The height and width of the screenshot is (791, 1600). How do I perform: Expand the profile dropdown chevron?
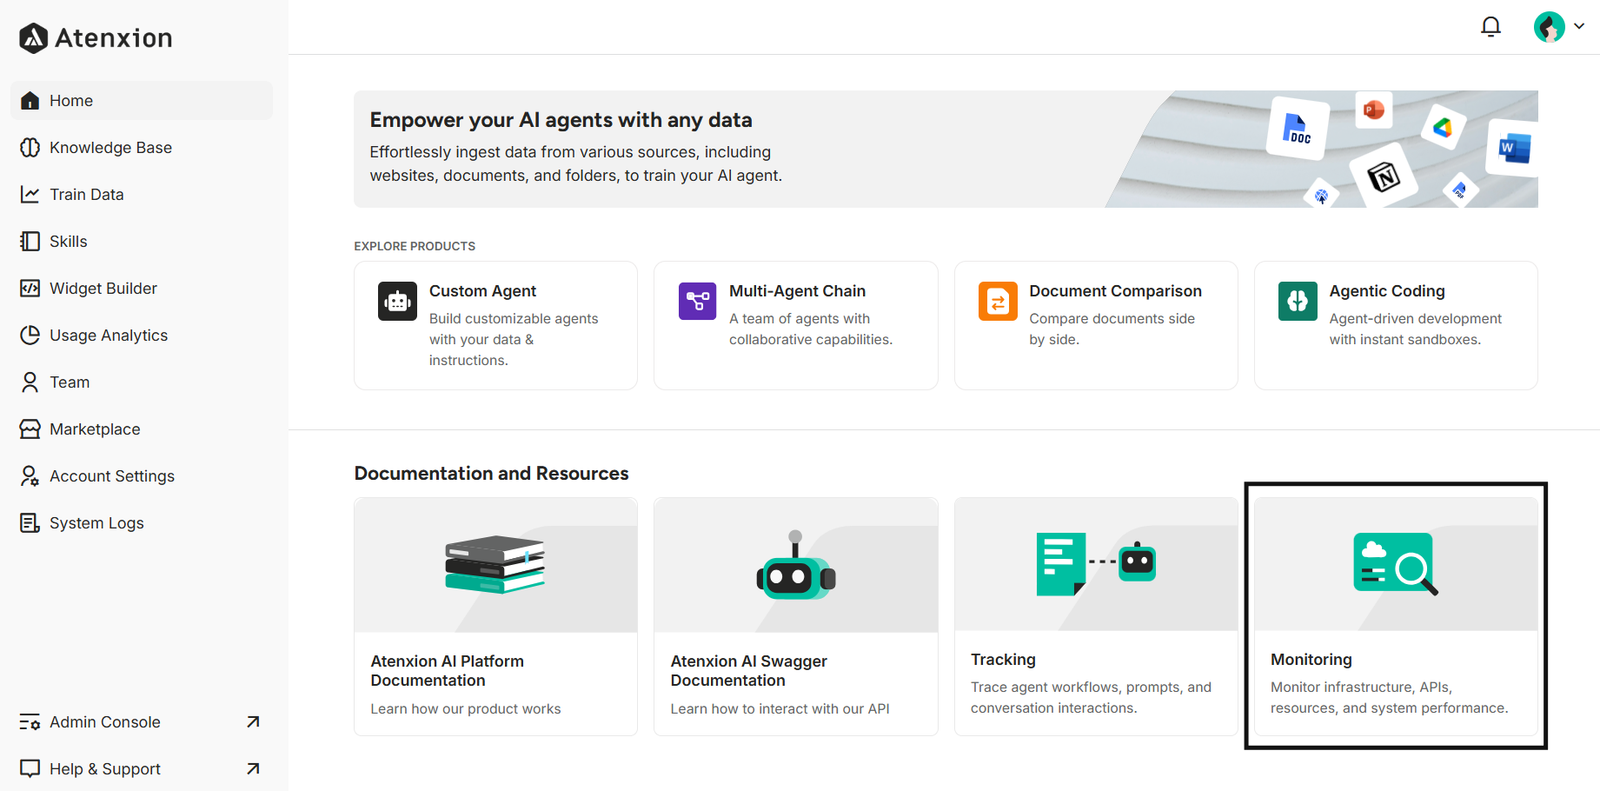click(x=1579, y=27)
